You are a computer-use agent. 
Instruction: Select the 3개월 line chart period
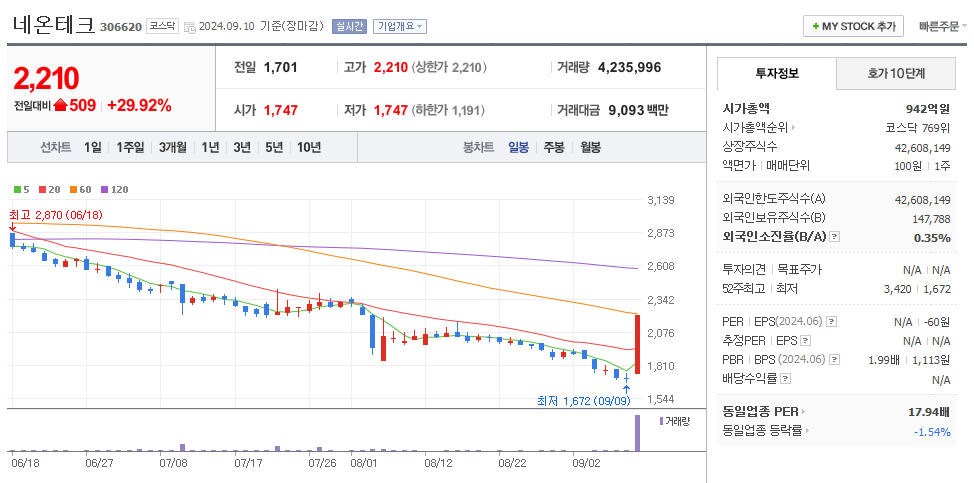click(x=172, y=147)
